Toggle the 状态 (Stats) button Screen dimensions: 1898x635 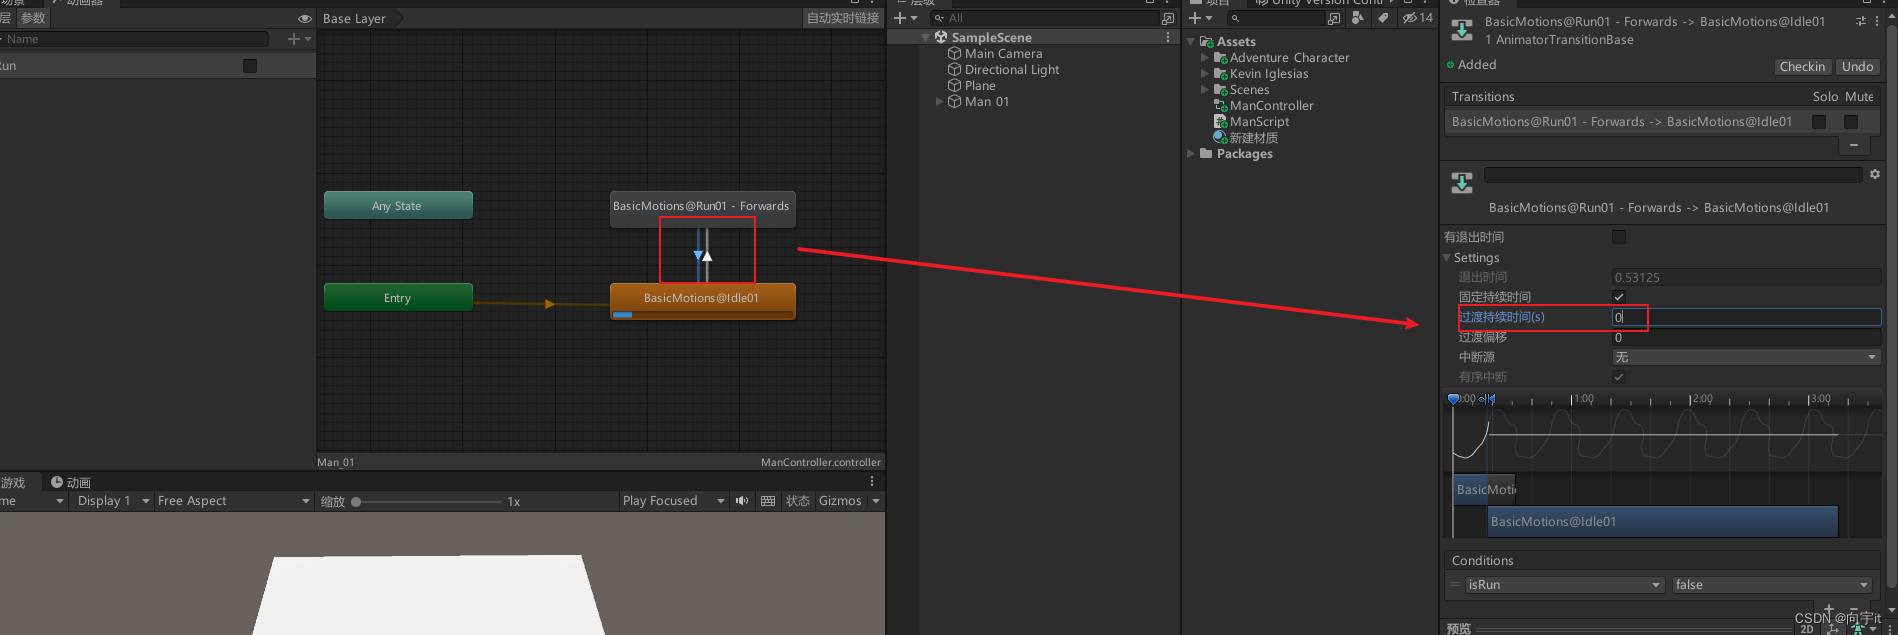click(x=797, y=501)
